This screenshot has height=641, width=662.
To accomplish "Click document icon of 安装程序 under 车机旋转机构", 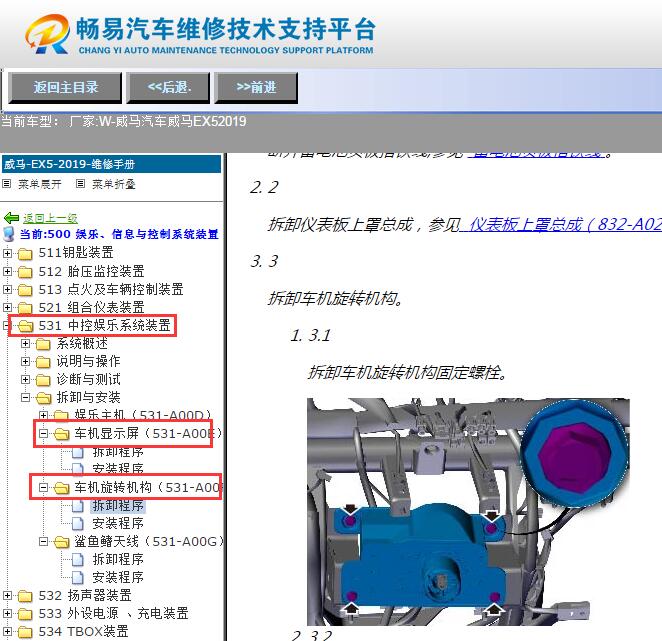I will click(x=78, y=524).
